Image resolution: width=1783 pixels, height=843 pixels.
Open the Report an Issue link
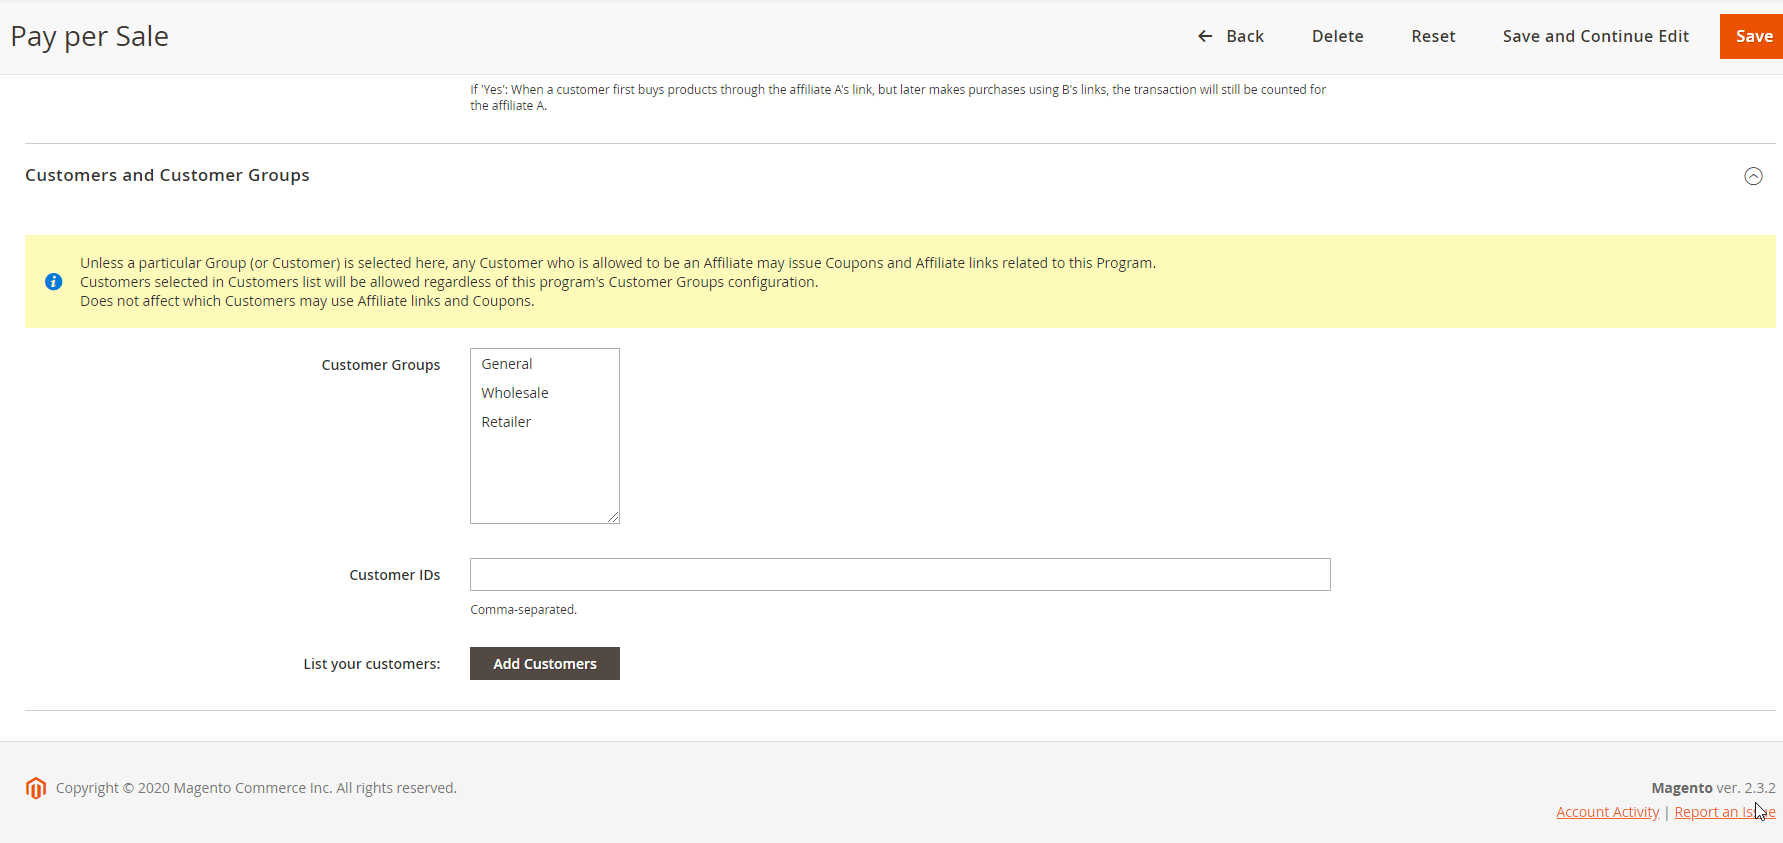click(1725, 812)
